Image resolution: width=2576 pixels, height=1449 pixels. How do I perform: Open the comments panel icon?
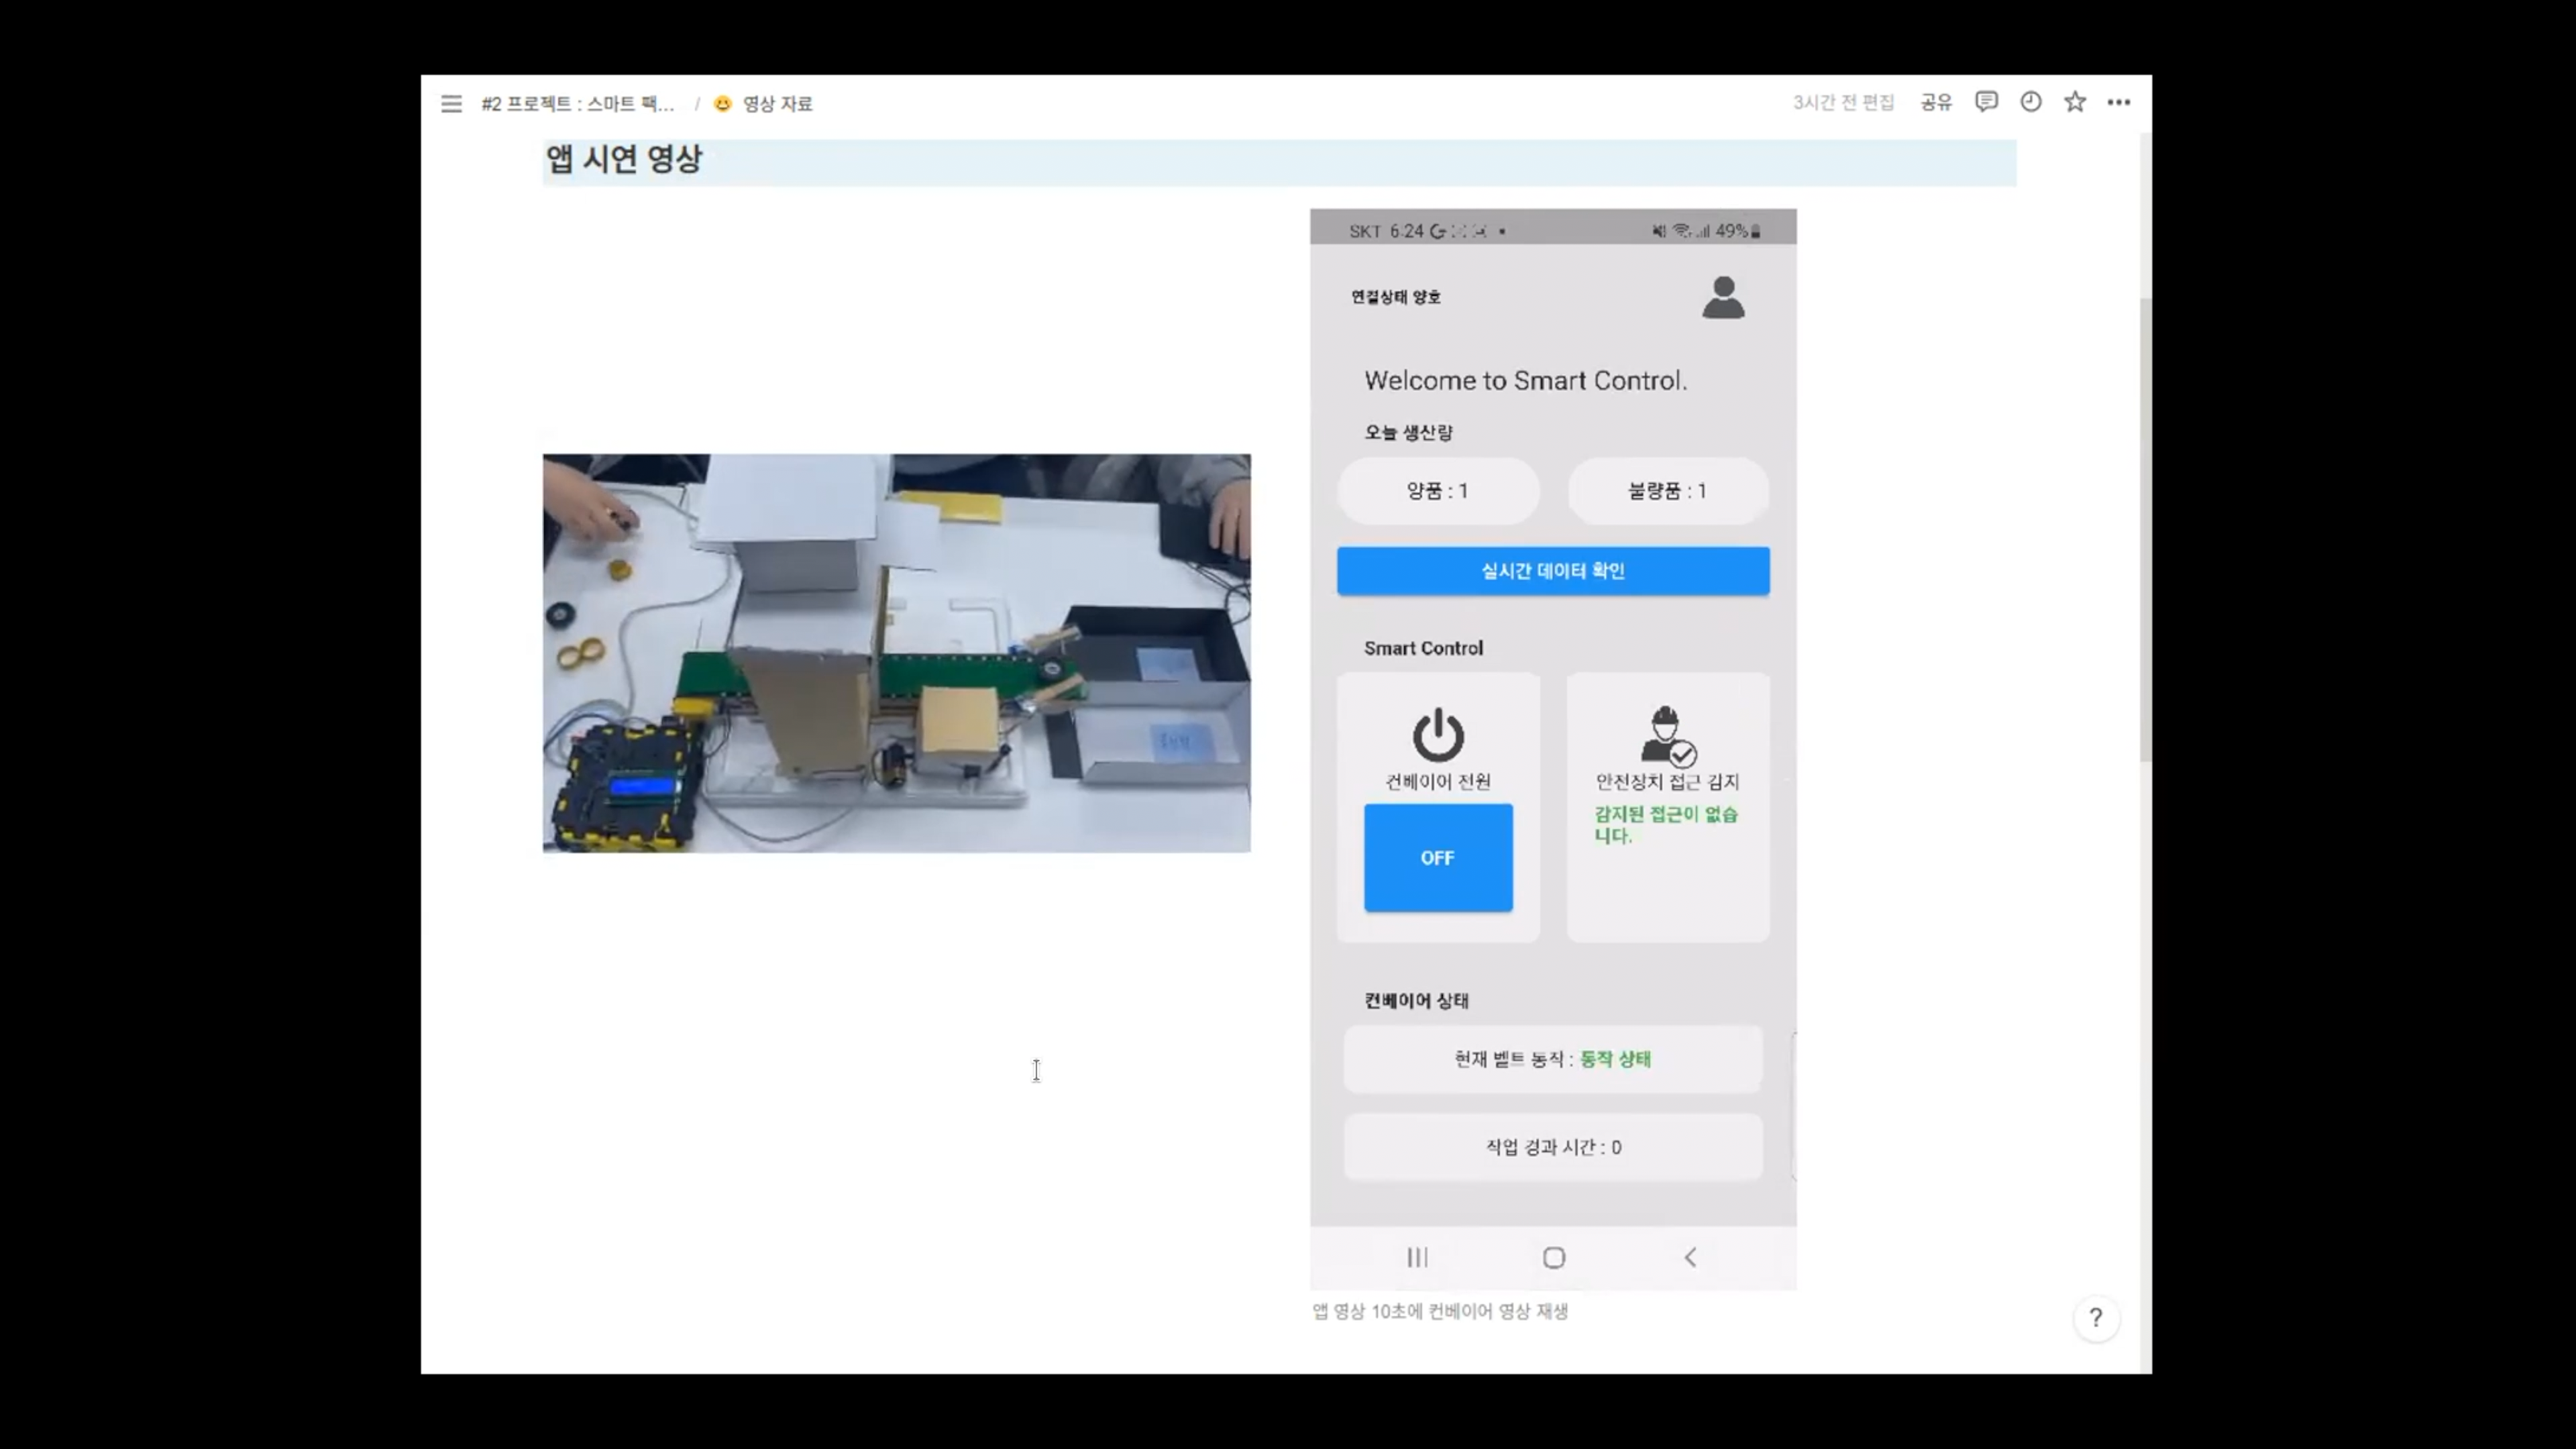pyautogui.click(x=1986, y=102)
